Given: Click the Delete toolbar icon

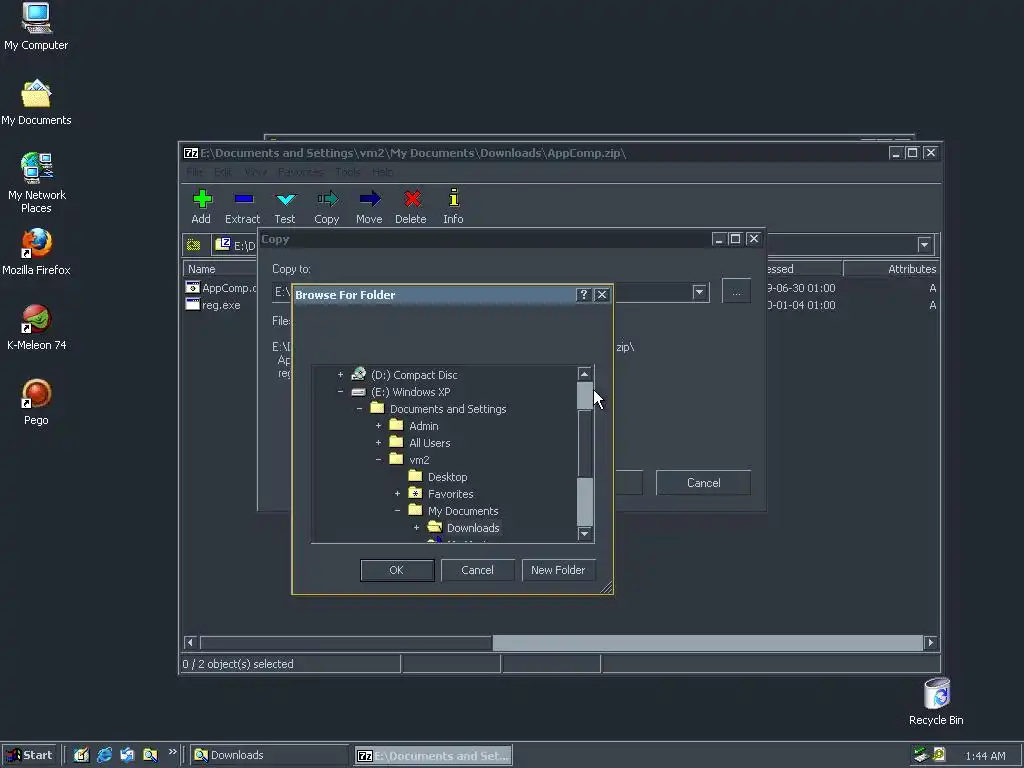Looking at the screenshot, I should 411,199.
